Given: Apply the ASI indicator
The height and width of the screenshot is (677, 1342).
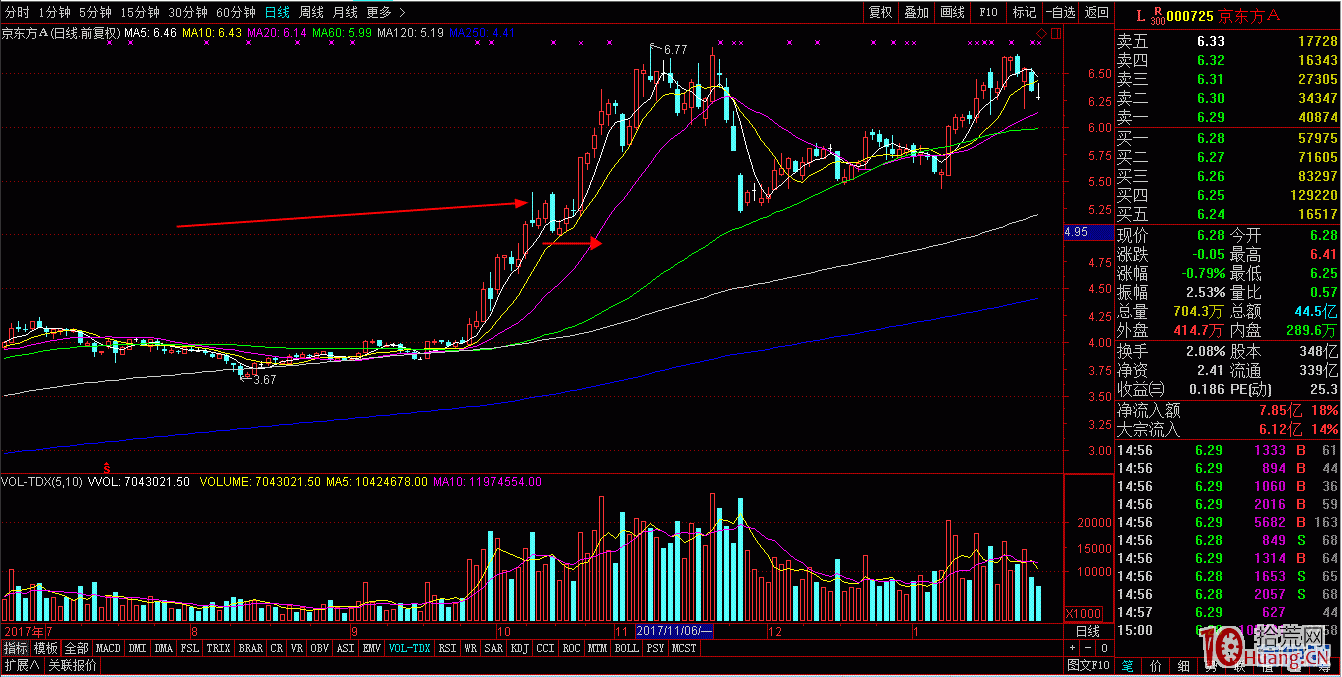Looking at the screenshot, I should pos(346,648).
